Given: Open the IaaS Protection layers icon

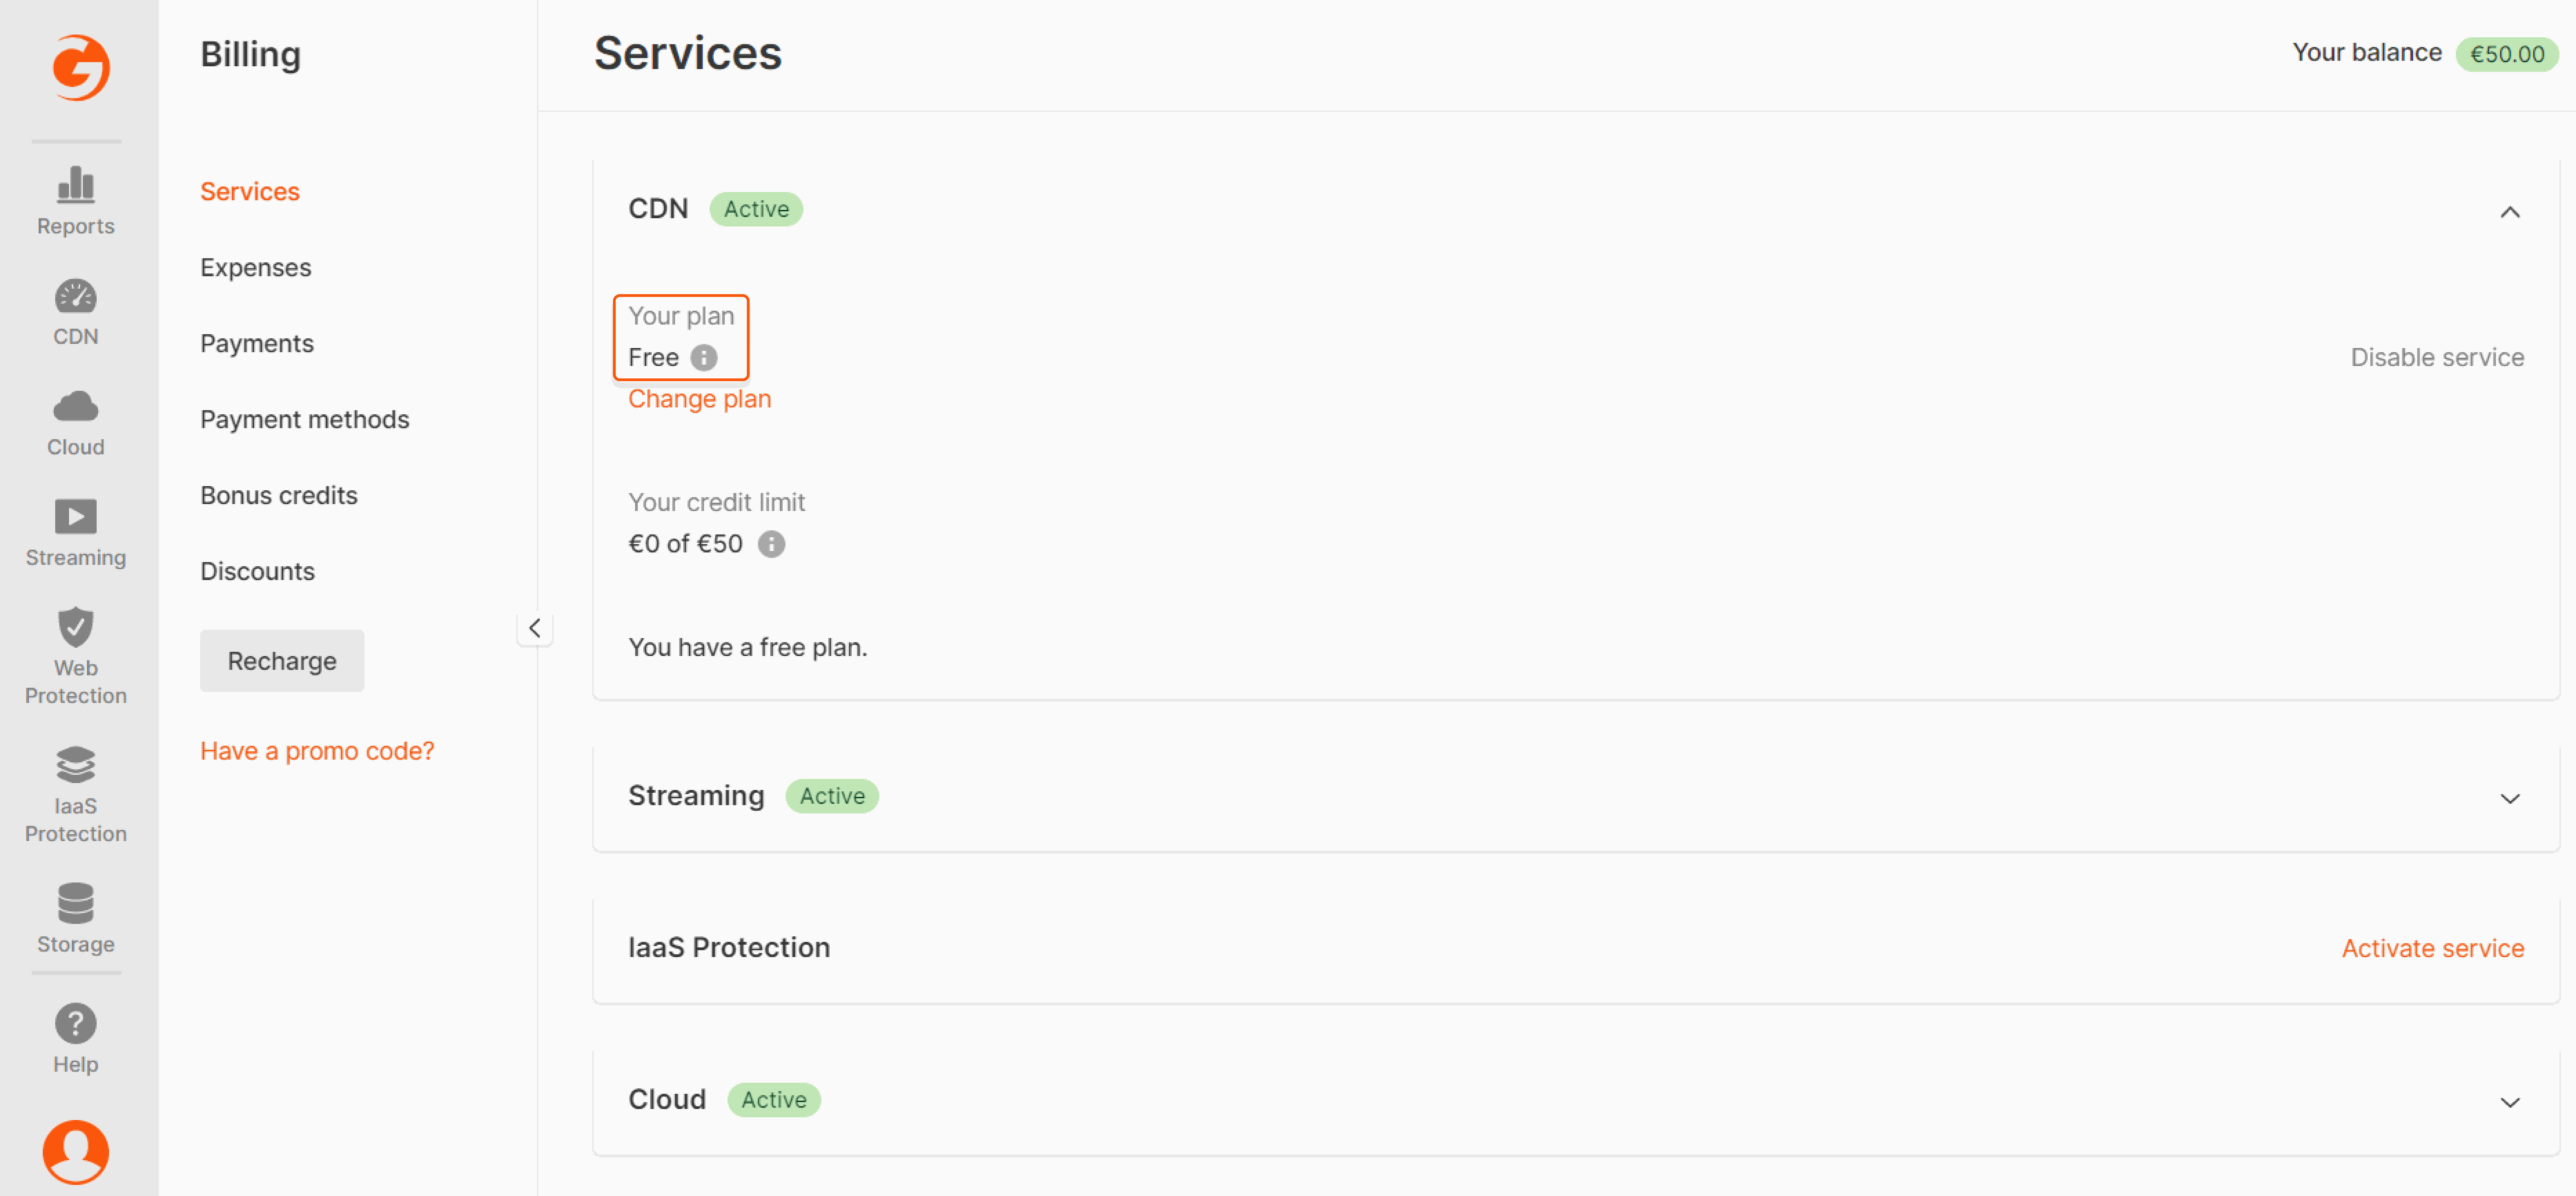Looking at the screenshot, I should [76, 765].
